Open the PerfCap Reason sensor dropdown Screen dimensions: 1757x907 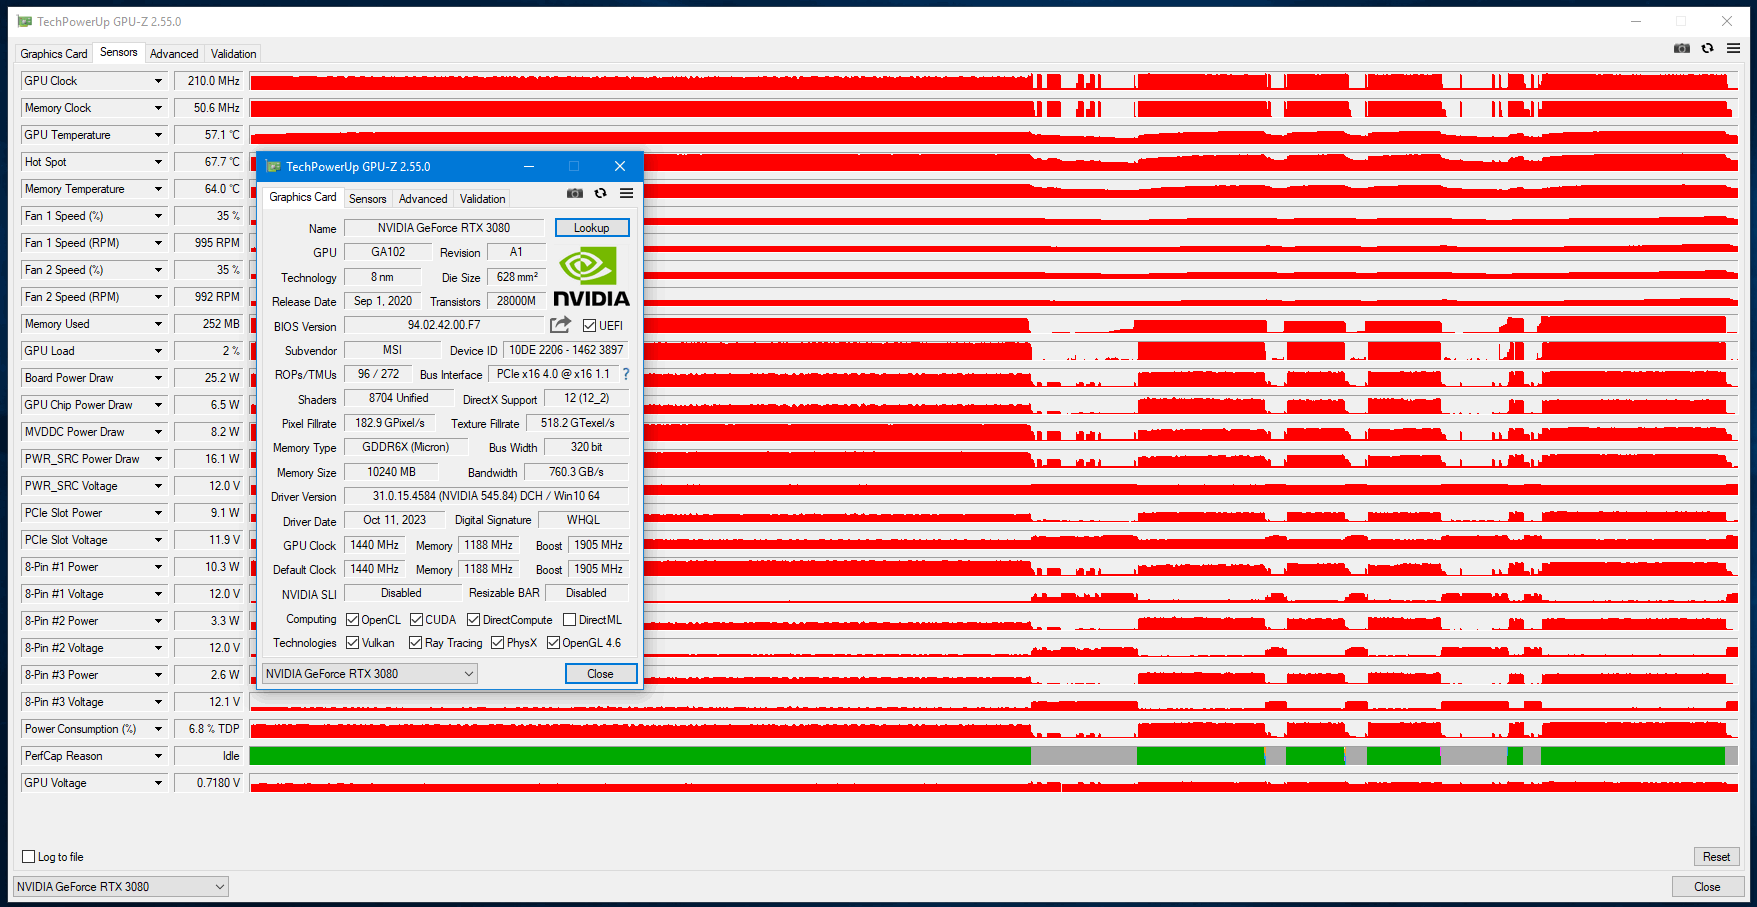click(158, 756)
